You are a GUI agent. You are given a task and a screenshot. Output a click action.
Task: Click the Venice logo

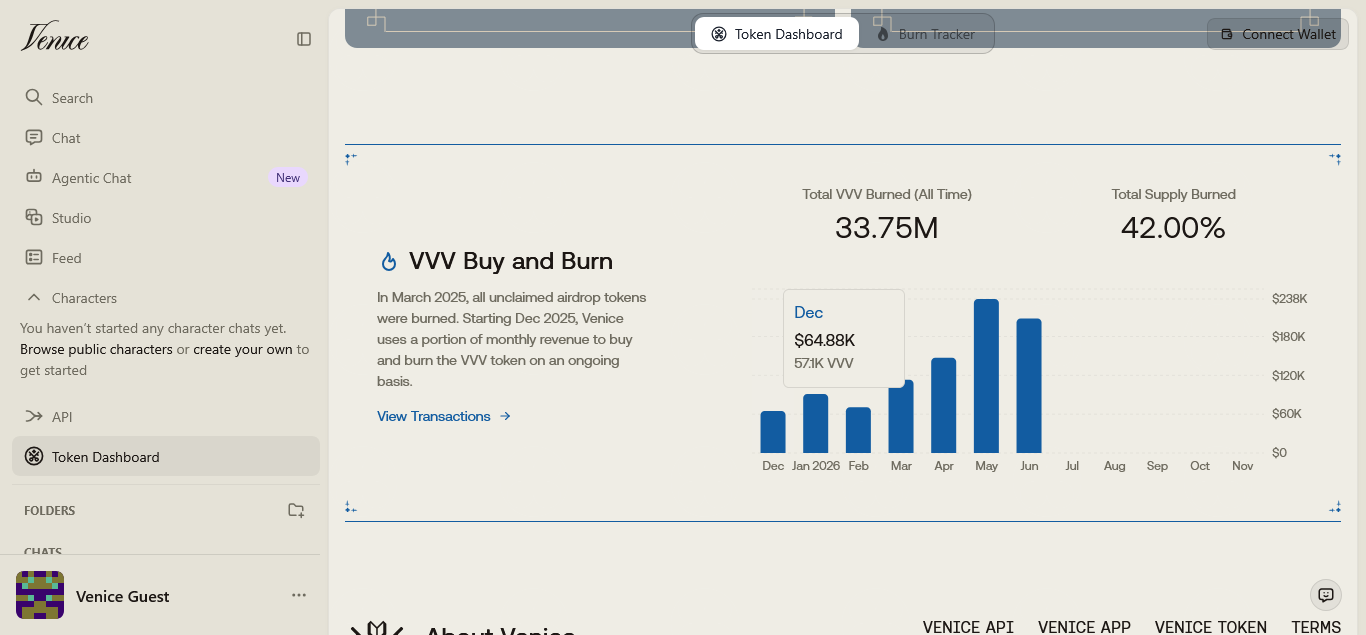tap(55, 38)
